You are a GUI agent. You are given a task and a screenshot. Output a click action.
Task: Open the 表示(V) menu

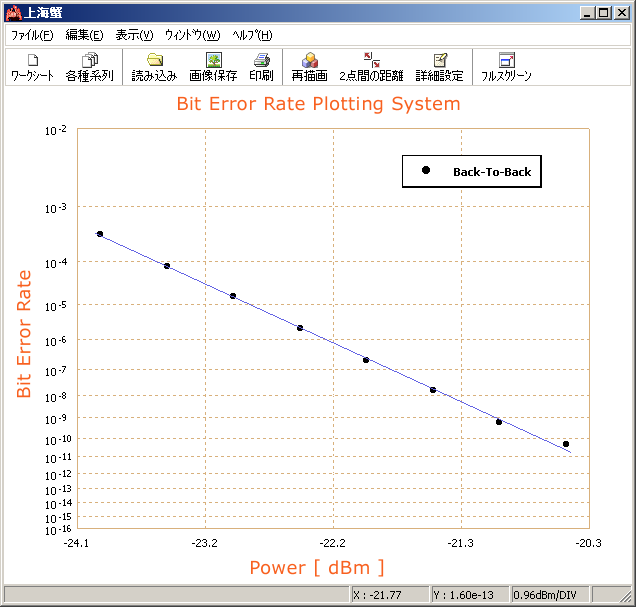[x=134, y=35]
